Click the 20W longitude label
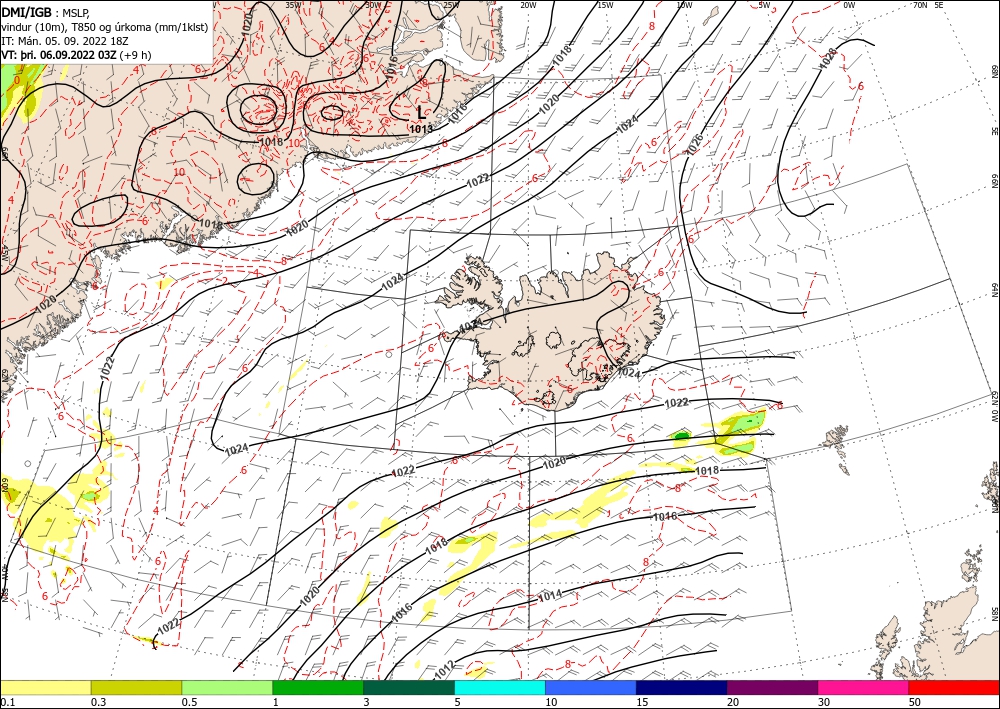This screenshot has height=709, width=1000. 528,5
